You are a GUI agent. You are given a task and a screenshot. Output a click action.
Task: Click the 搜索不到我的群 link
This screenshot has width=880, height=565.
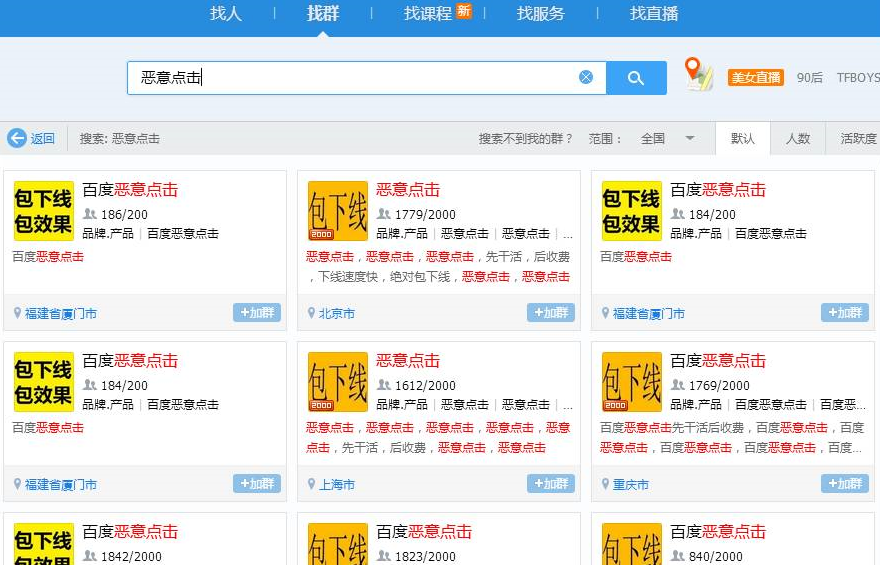coord(525,139)
